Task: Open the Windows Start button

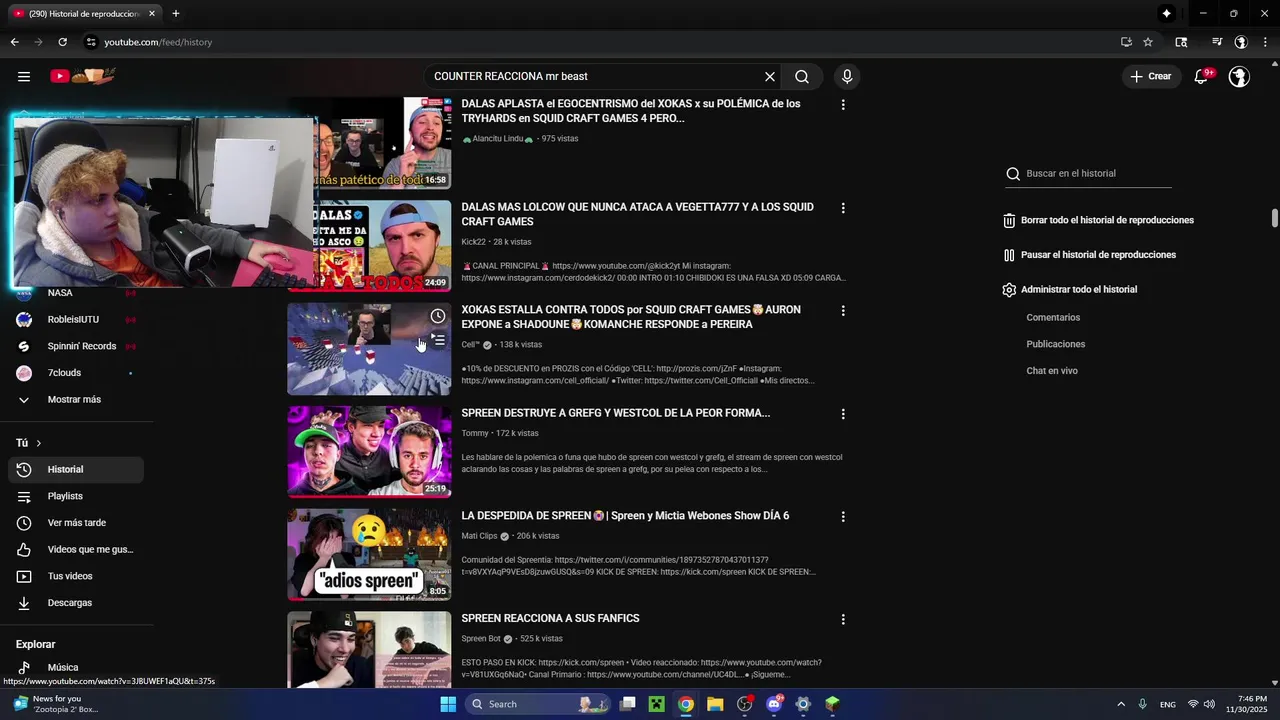Action: [448, 704]
